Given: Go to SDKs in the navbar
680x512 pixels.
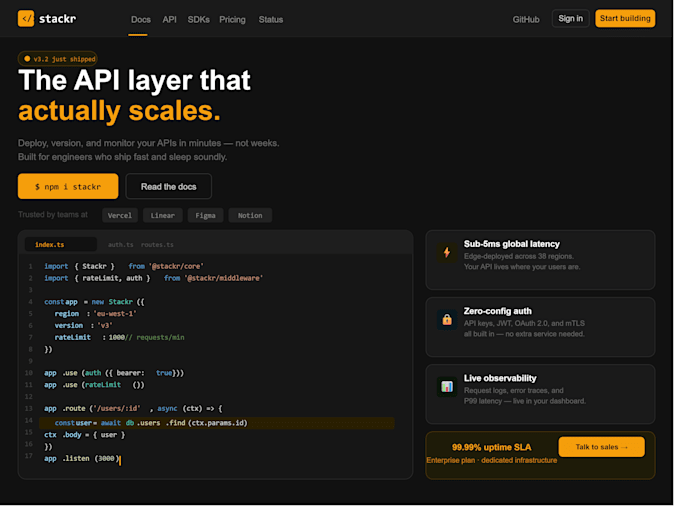Looking at the screenshot, I should (198, 20).
